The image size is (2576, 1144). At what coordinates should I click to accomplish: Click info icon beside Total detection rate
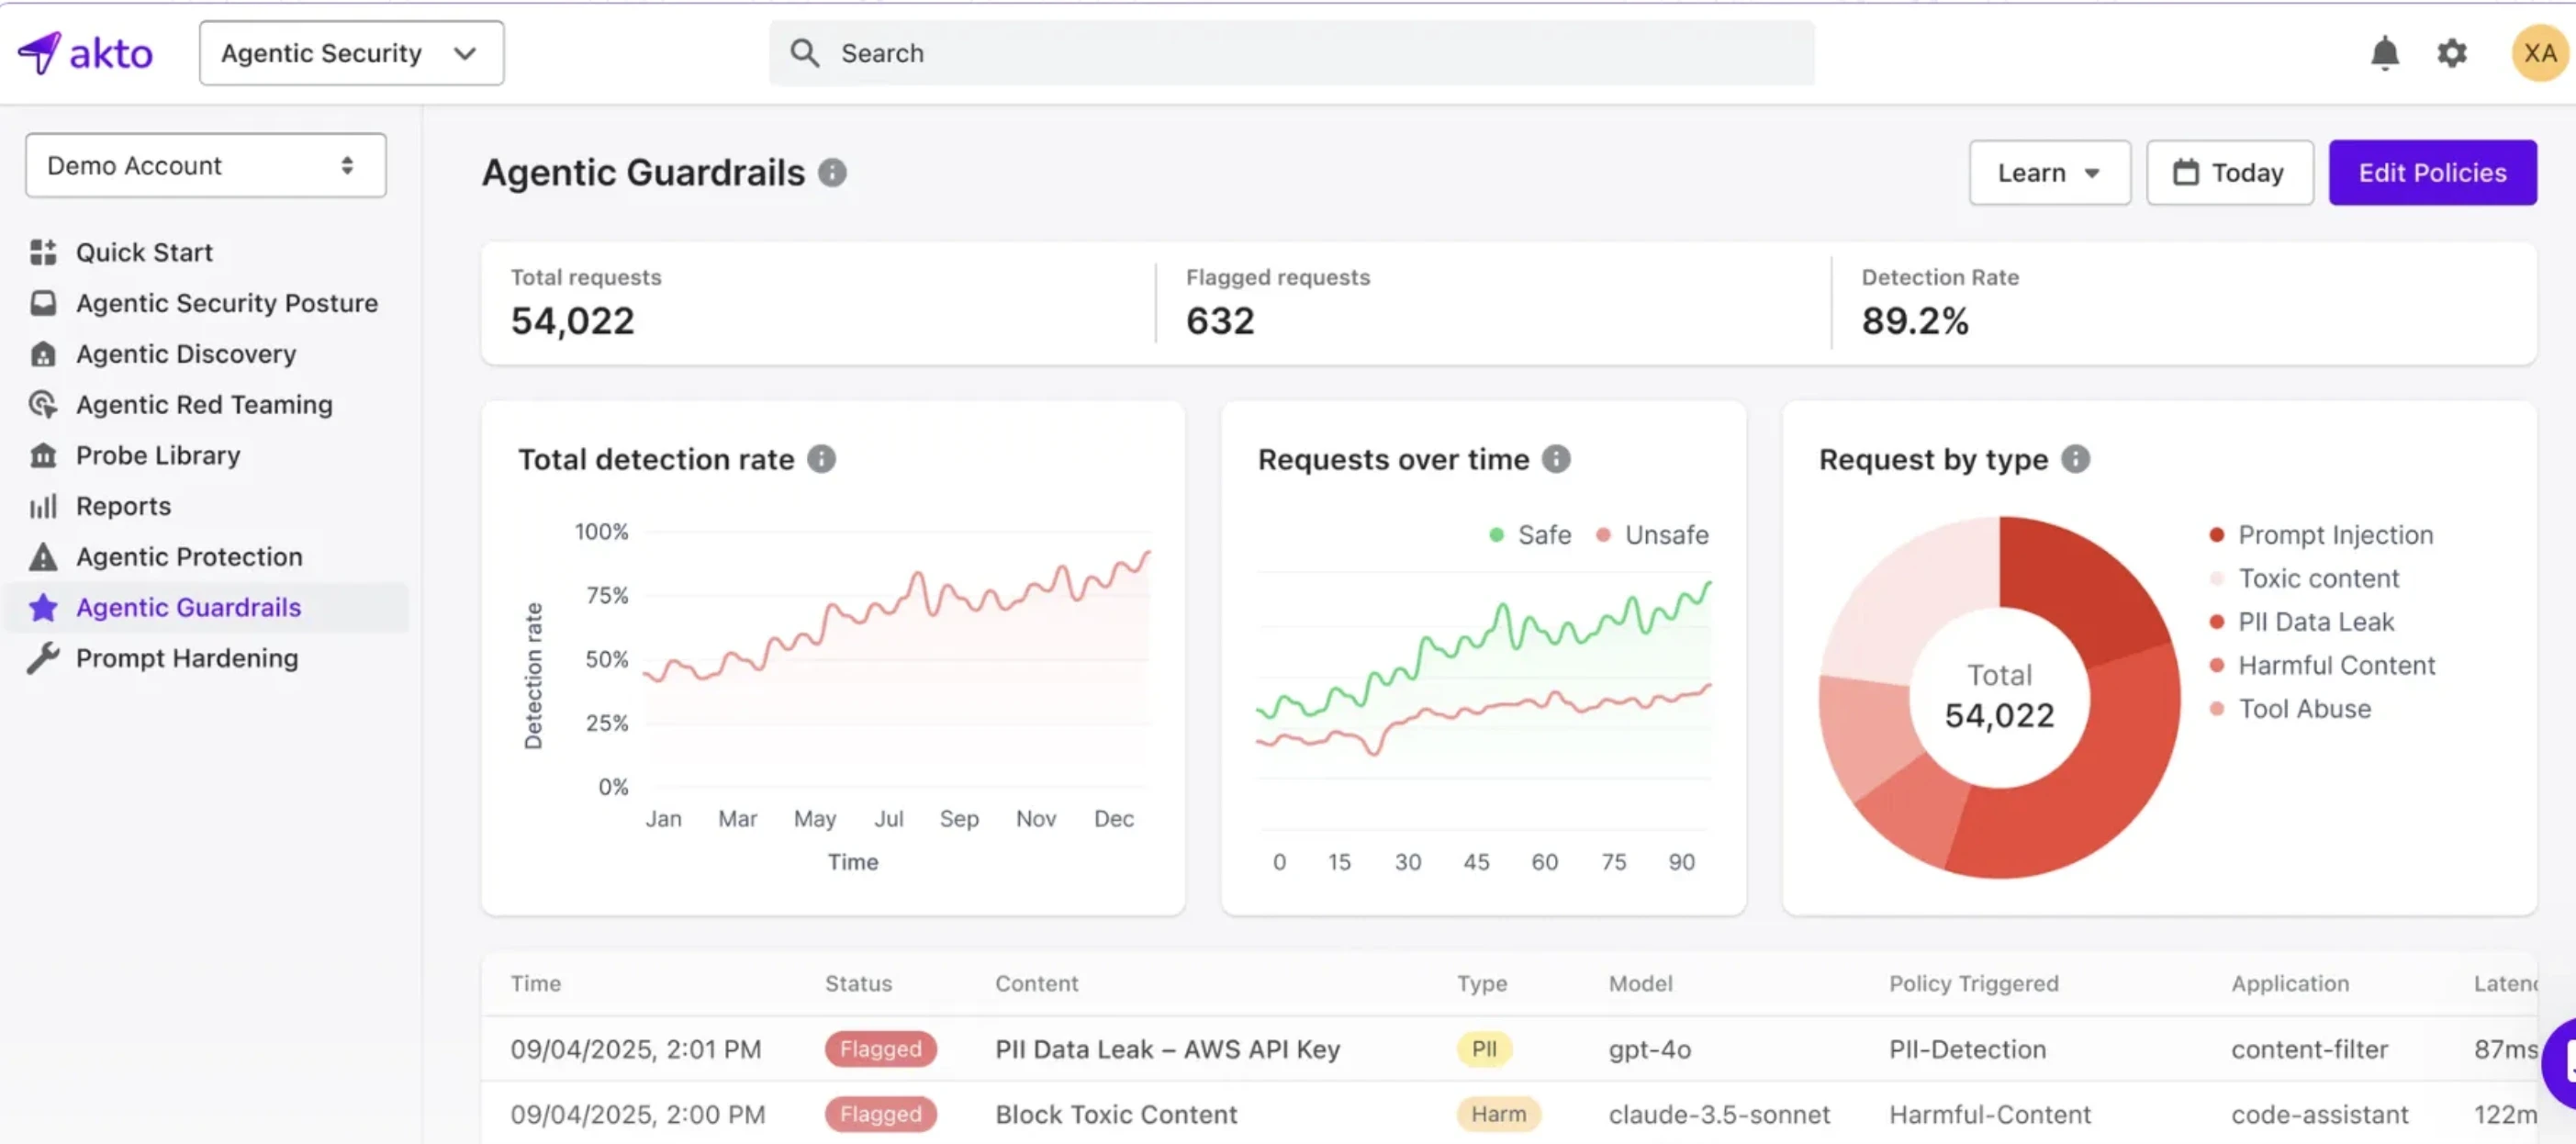[821, 459]
